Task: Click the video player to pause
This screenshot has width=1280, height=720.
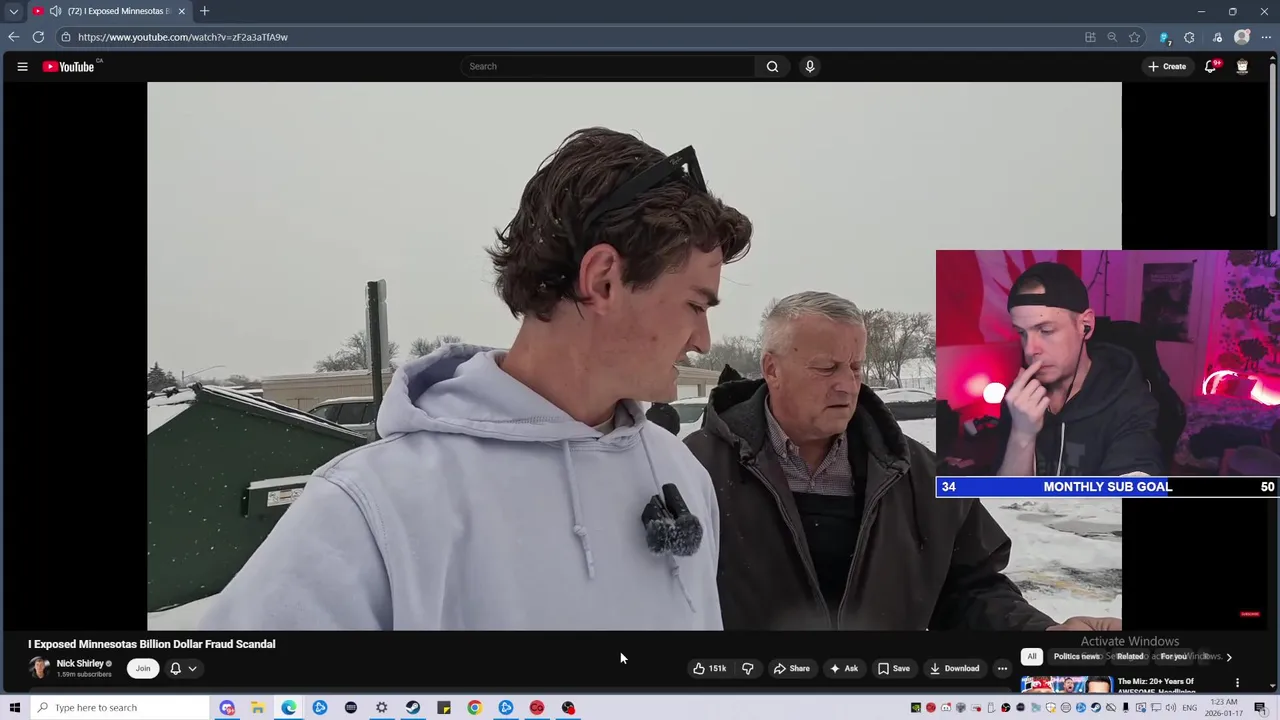Action: 634,356
